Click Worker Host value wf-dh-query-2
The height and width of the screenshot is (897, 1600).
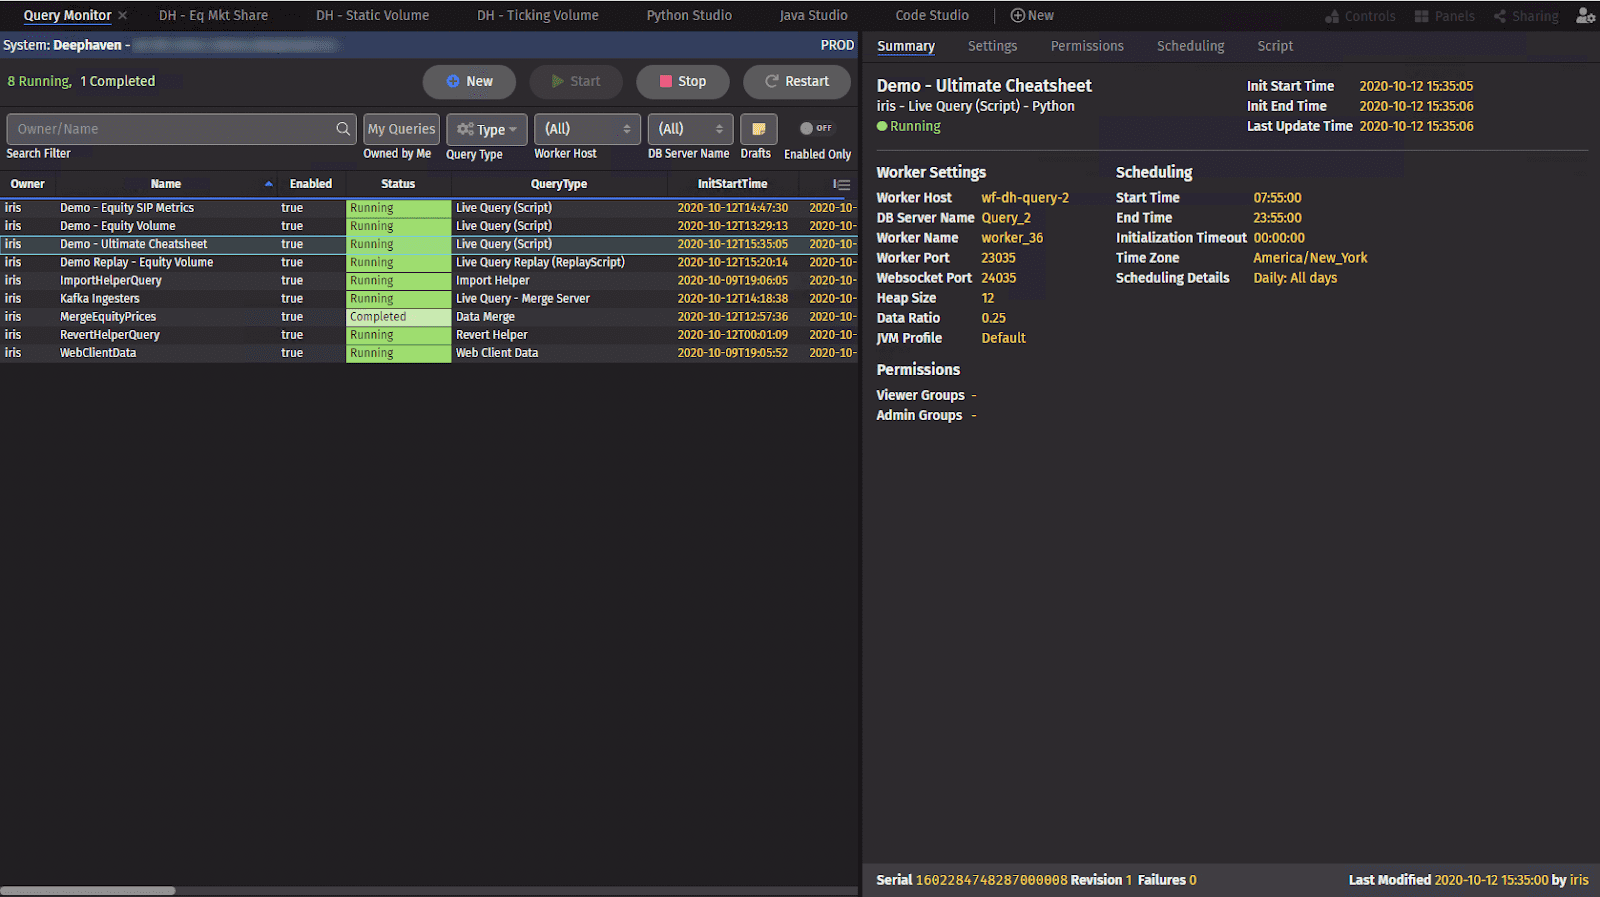[x=1025, y=198]
